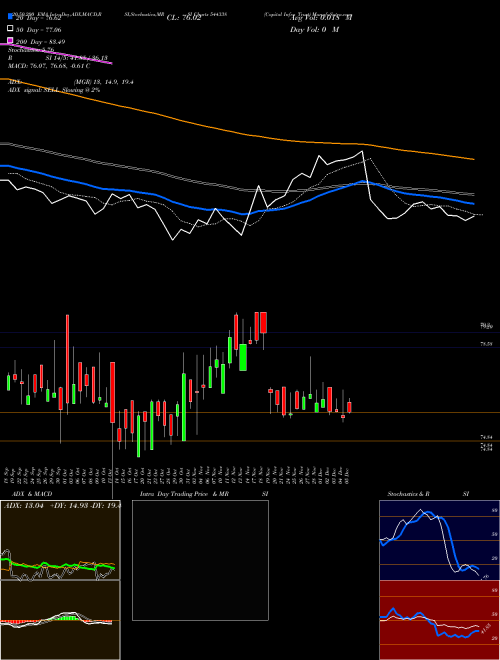500x660 pixels.
Task: Click the magenta 200 Day EMA legend swatch
Action: pos(10,41)
